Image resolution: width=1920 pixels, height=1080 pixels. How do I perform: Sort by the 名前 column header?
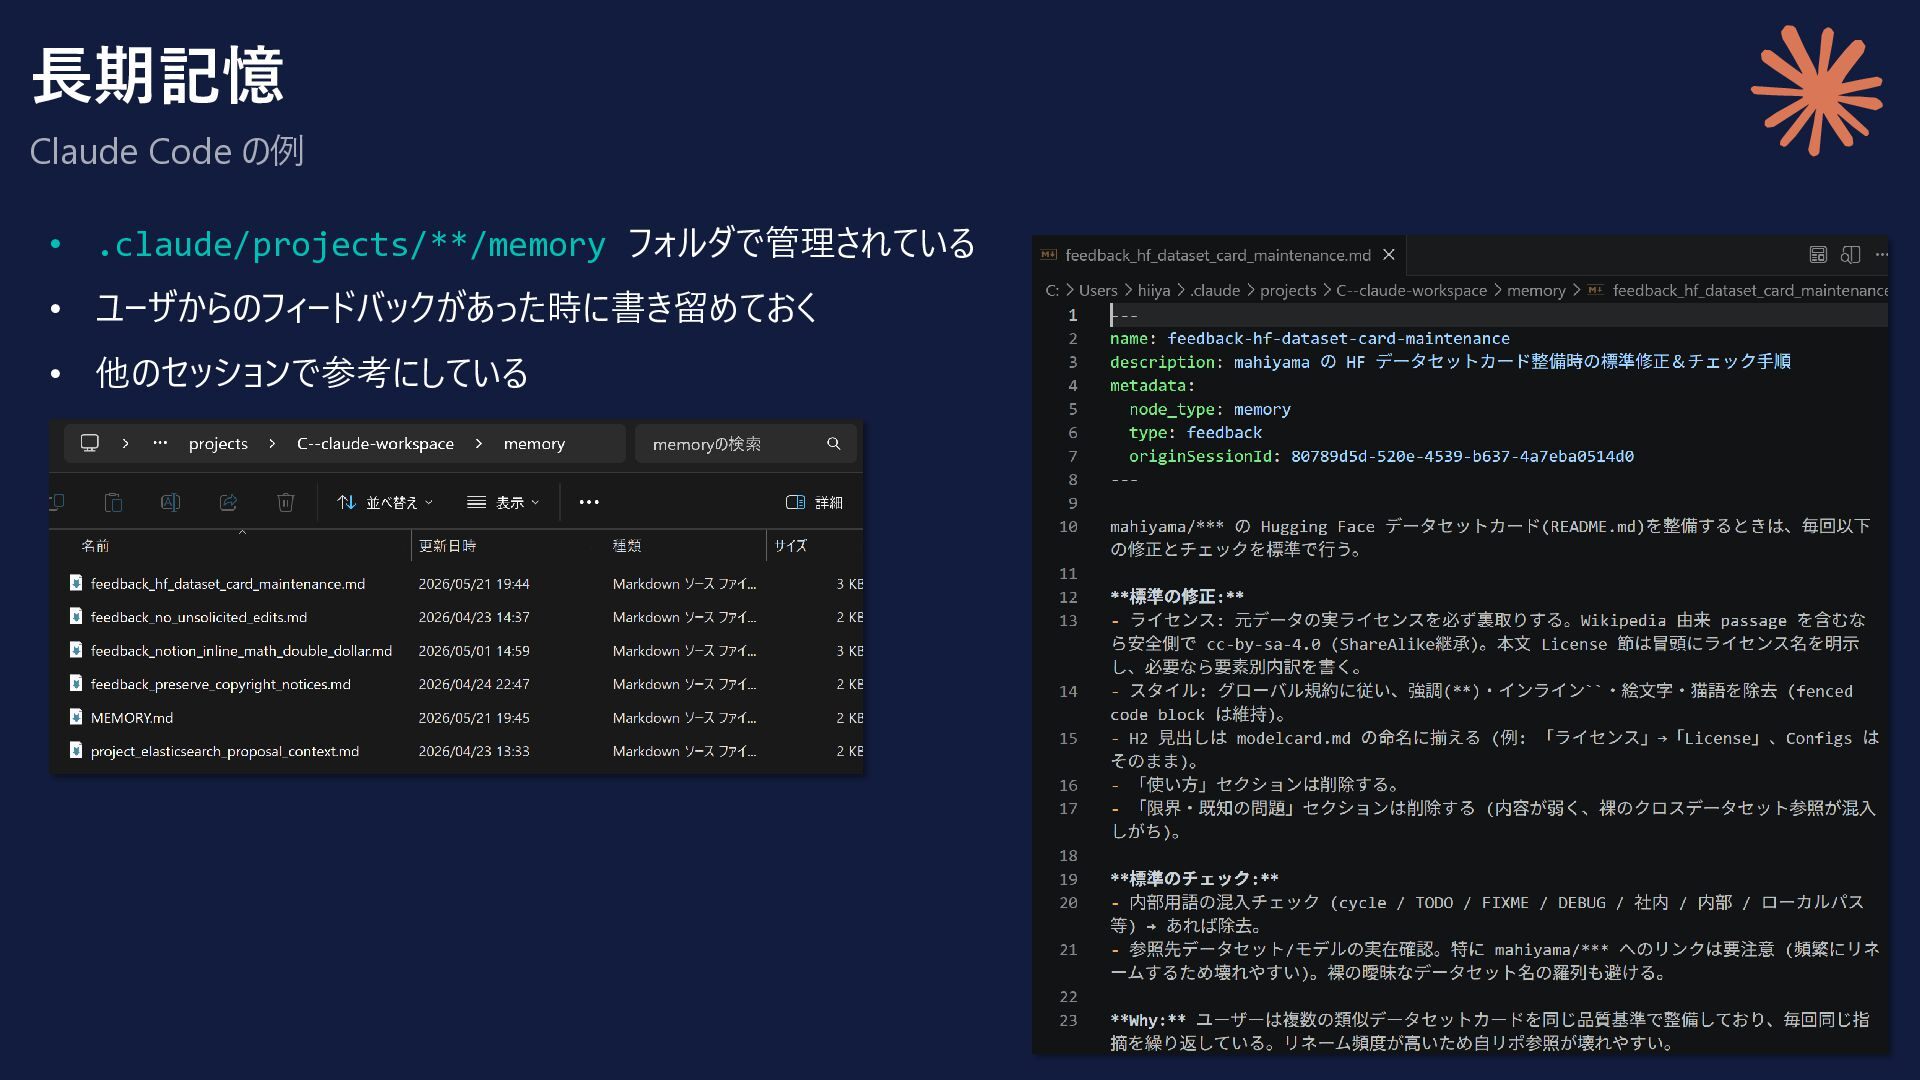tap(95, 546)
